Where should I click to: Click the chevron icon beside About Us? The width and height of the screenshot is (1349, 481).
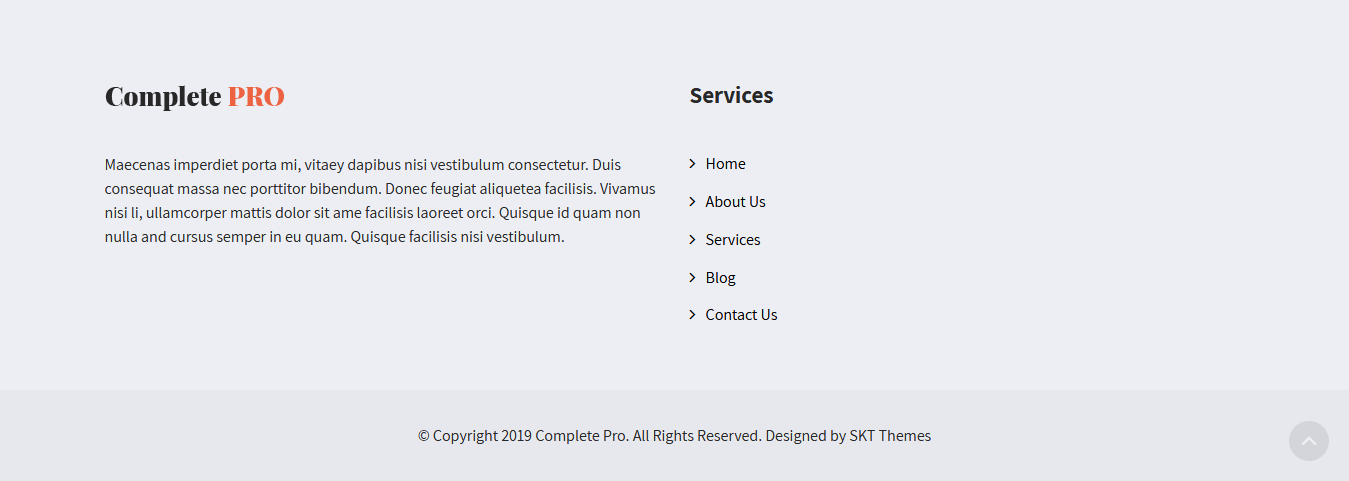coord(692,202)
